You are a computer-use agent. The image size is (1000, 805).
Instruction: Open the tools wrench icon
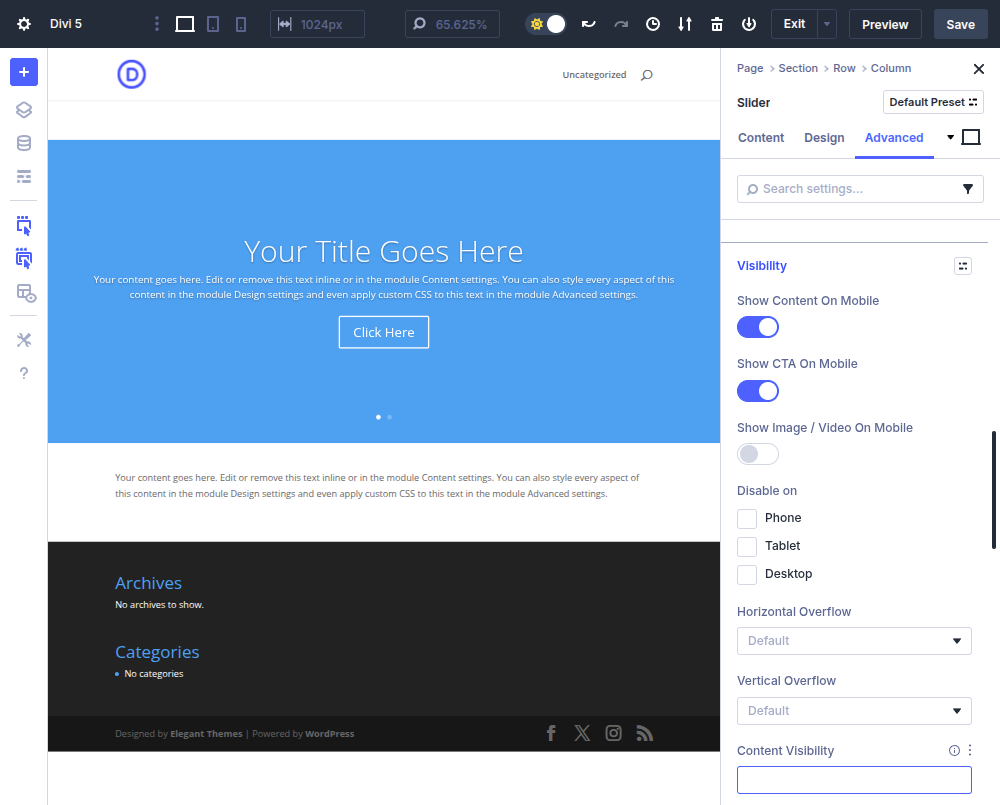coord(24,339)
